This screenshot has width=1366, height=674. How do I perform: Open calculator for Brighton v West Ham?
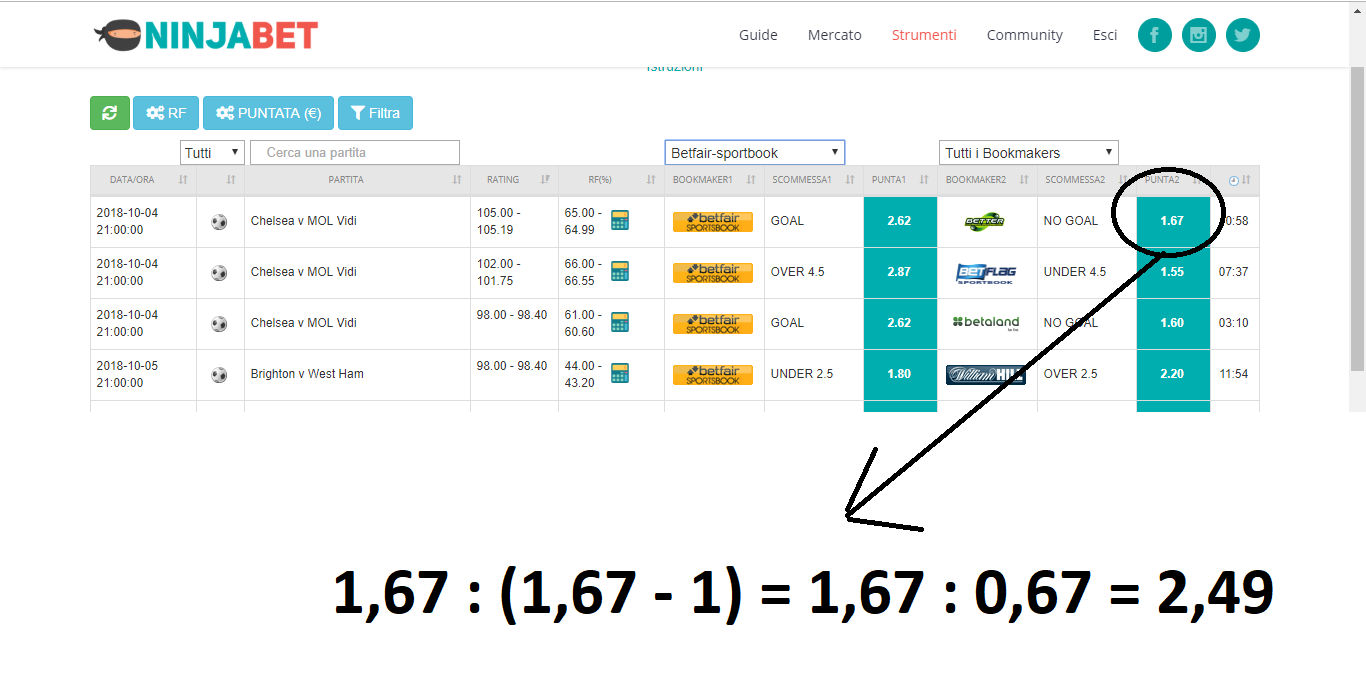(x=620, y=374)
